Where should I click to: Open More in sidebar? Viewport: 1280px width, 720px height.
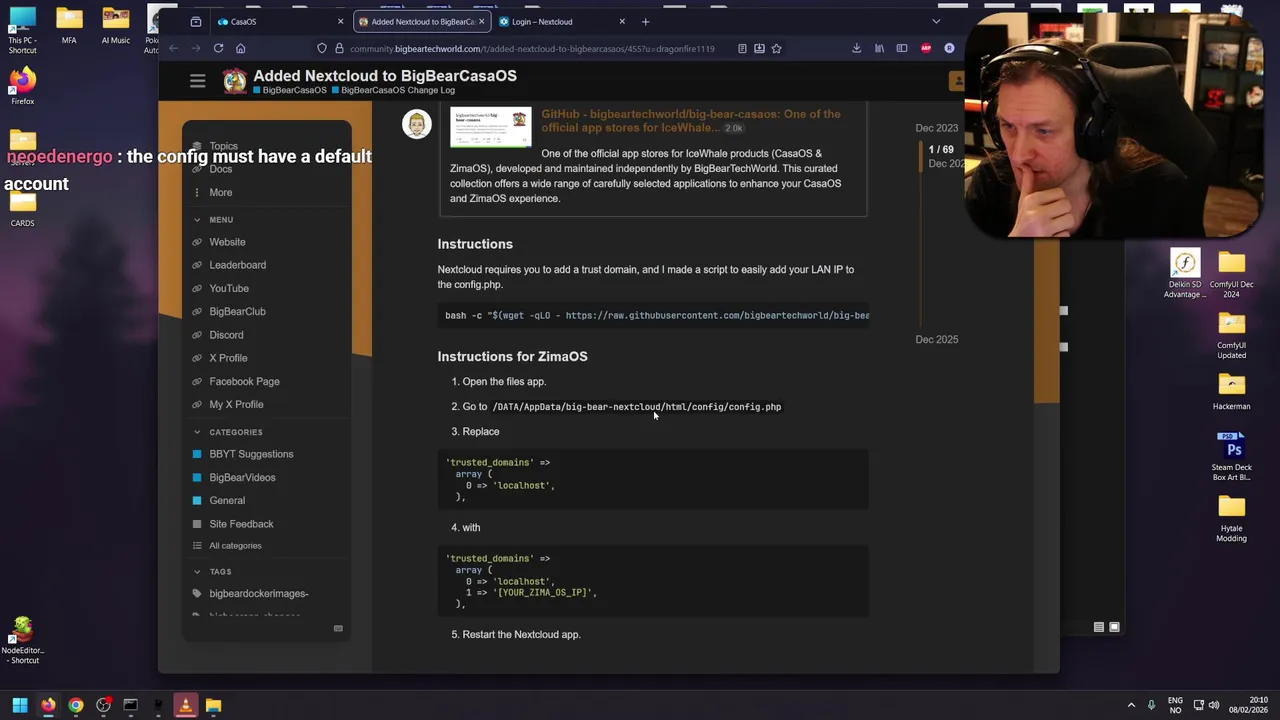click(x=220, y=192)
